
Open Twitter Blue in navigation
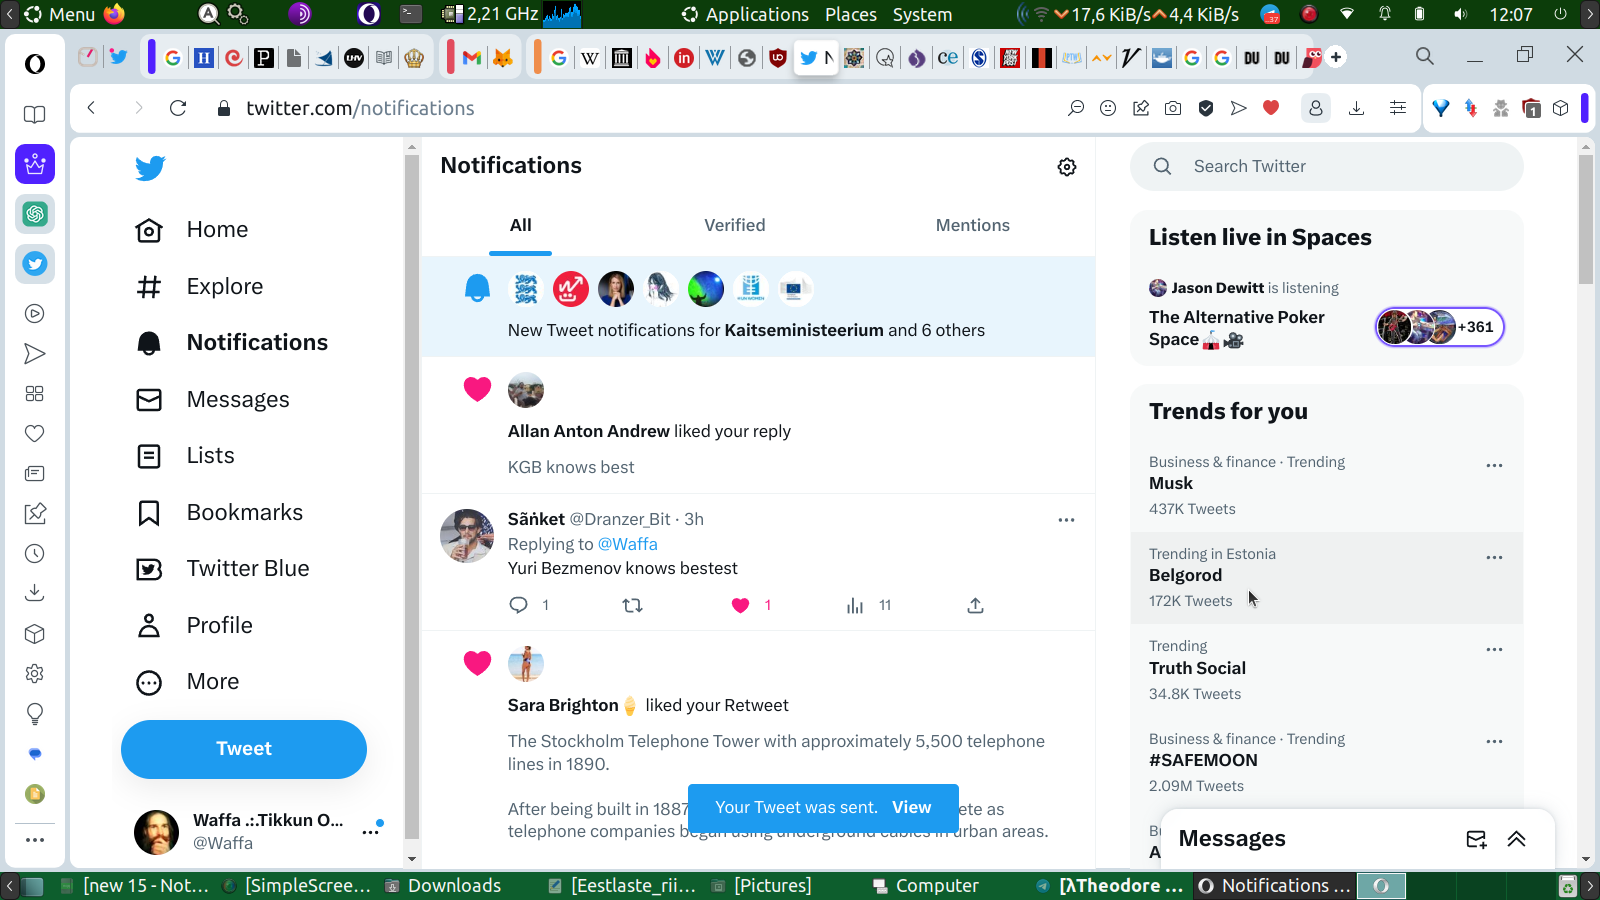pos(223,569)
